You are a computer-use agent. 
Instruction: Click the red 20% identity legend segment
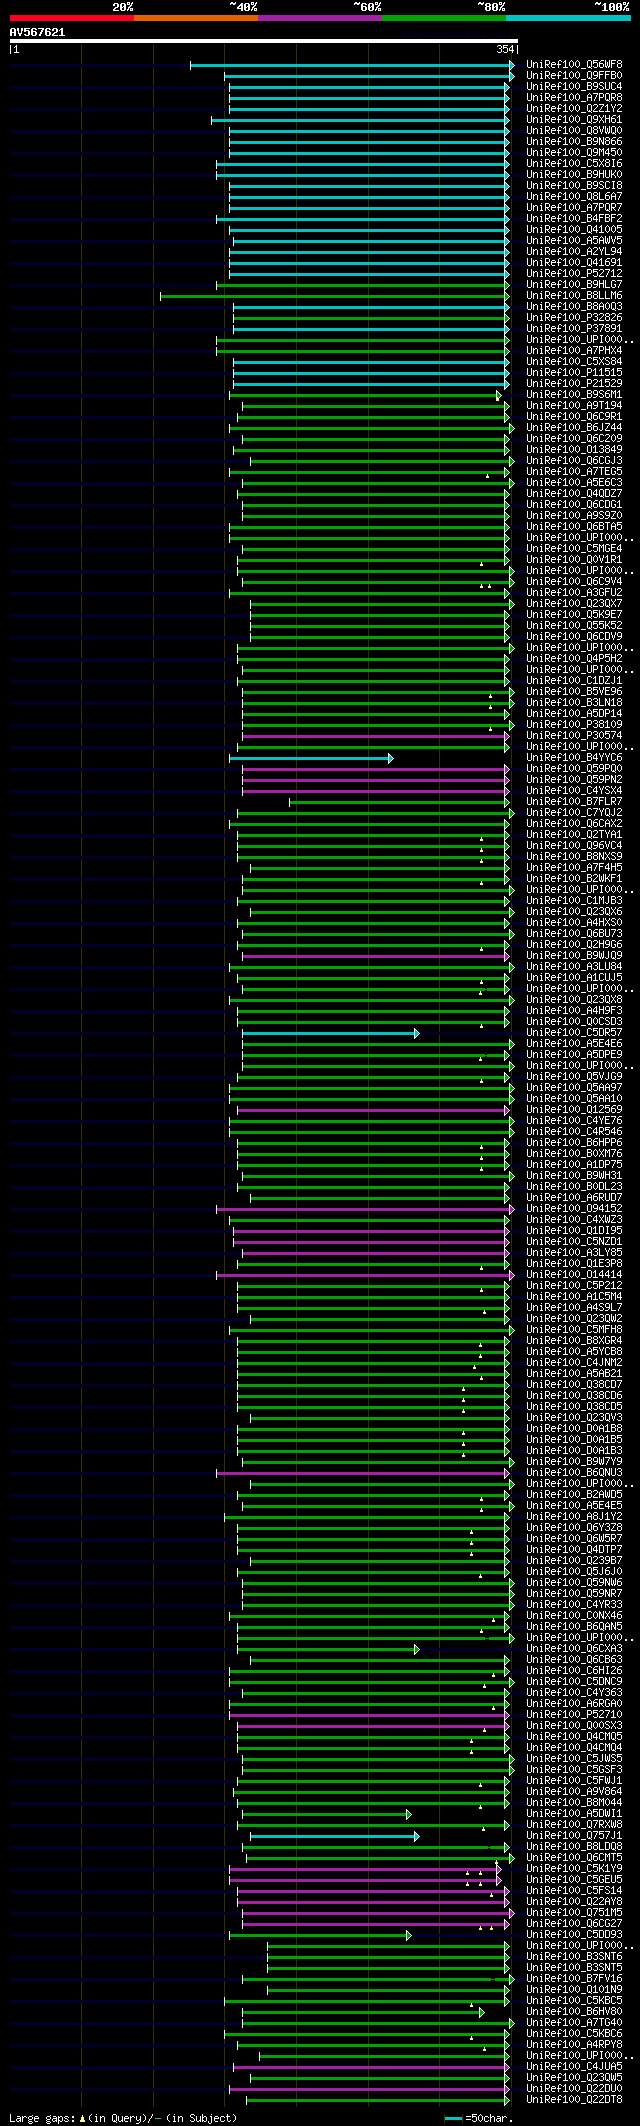tap(71, 18)
